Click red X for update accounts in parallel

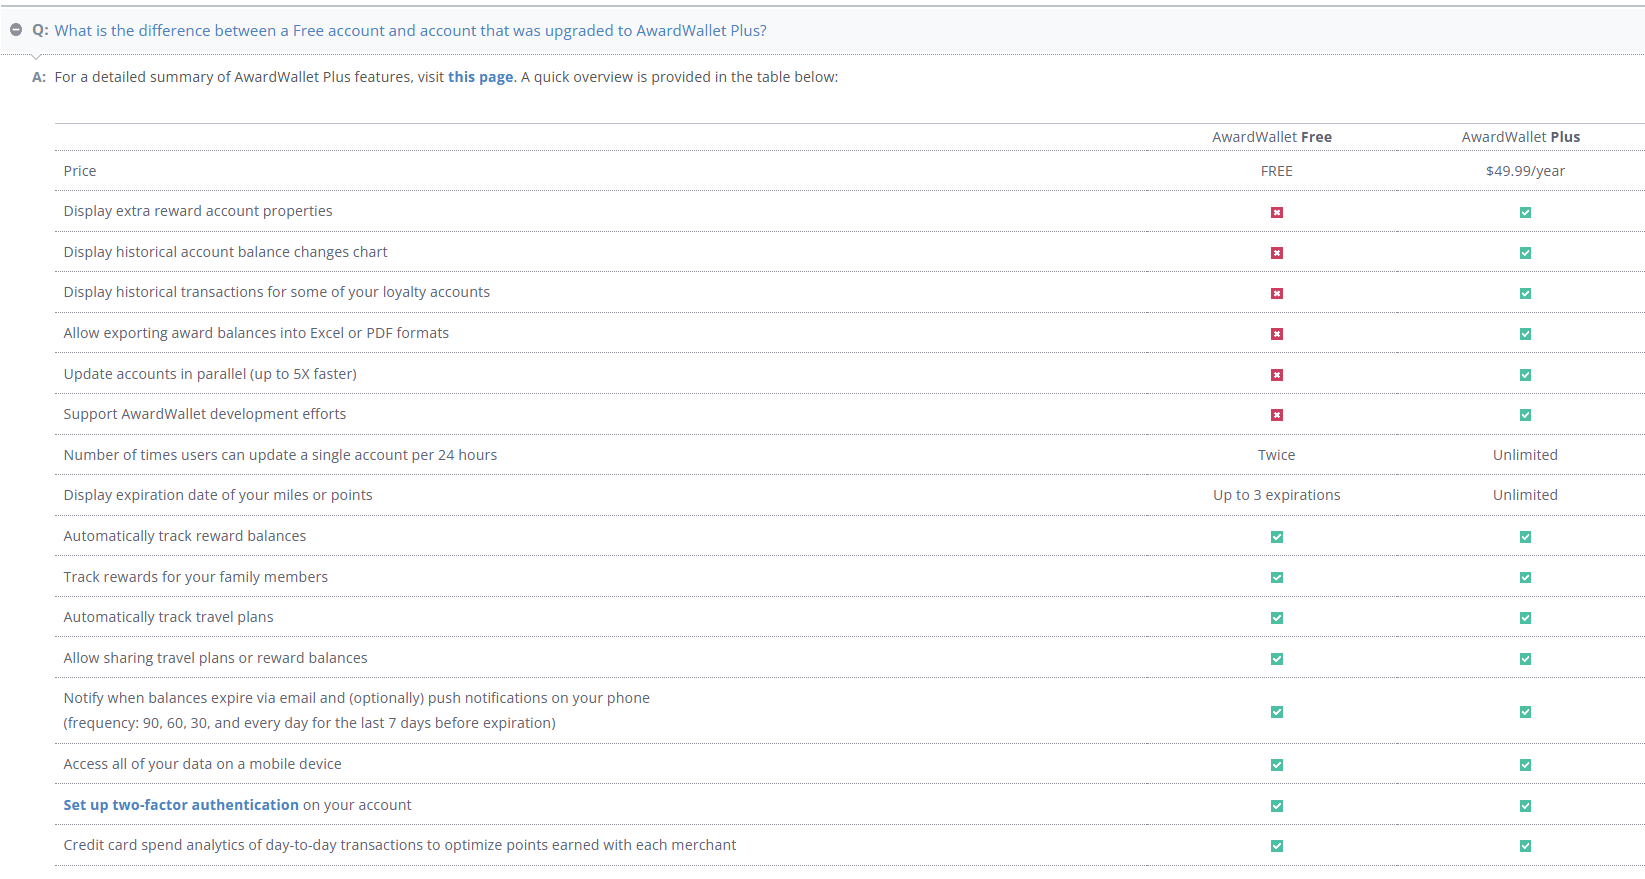(1277, 375)
